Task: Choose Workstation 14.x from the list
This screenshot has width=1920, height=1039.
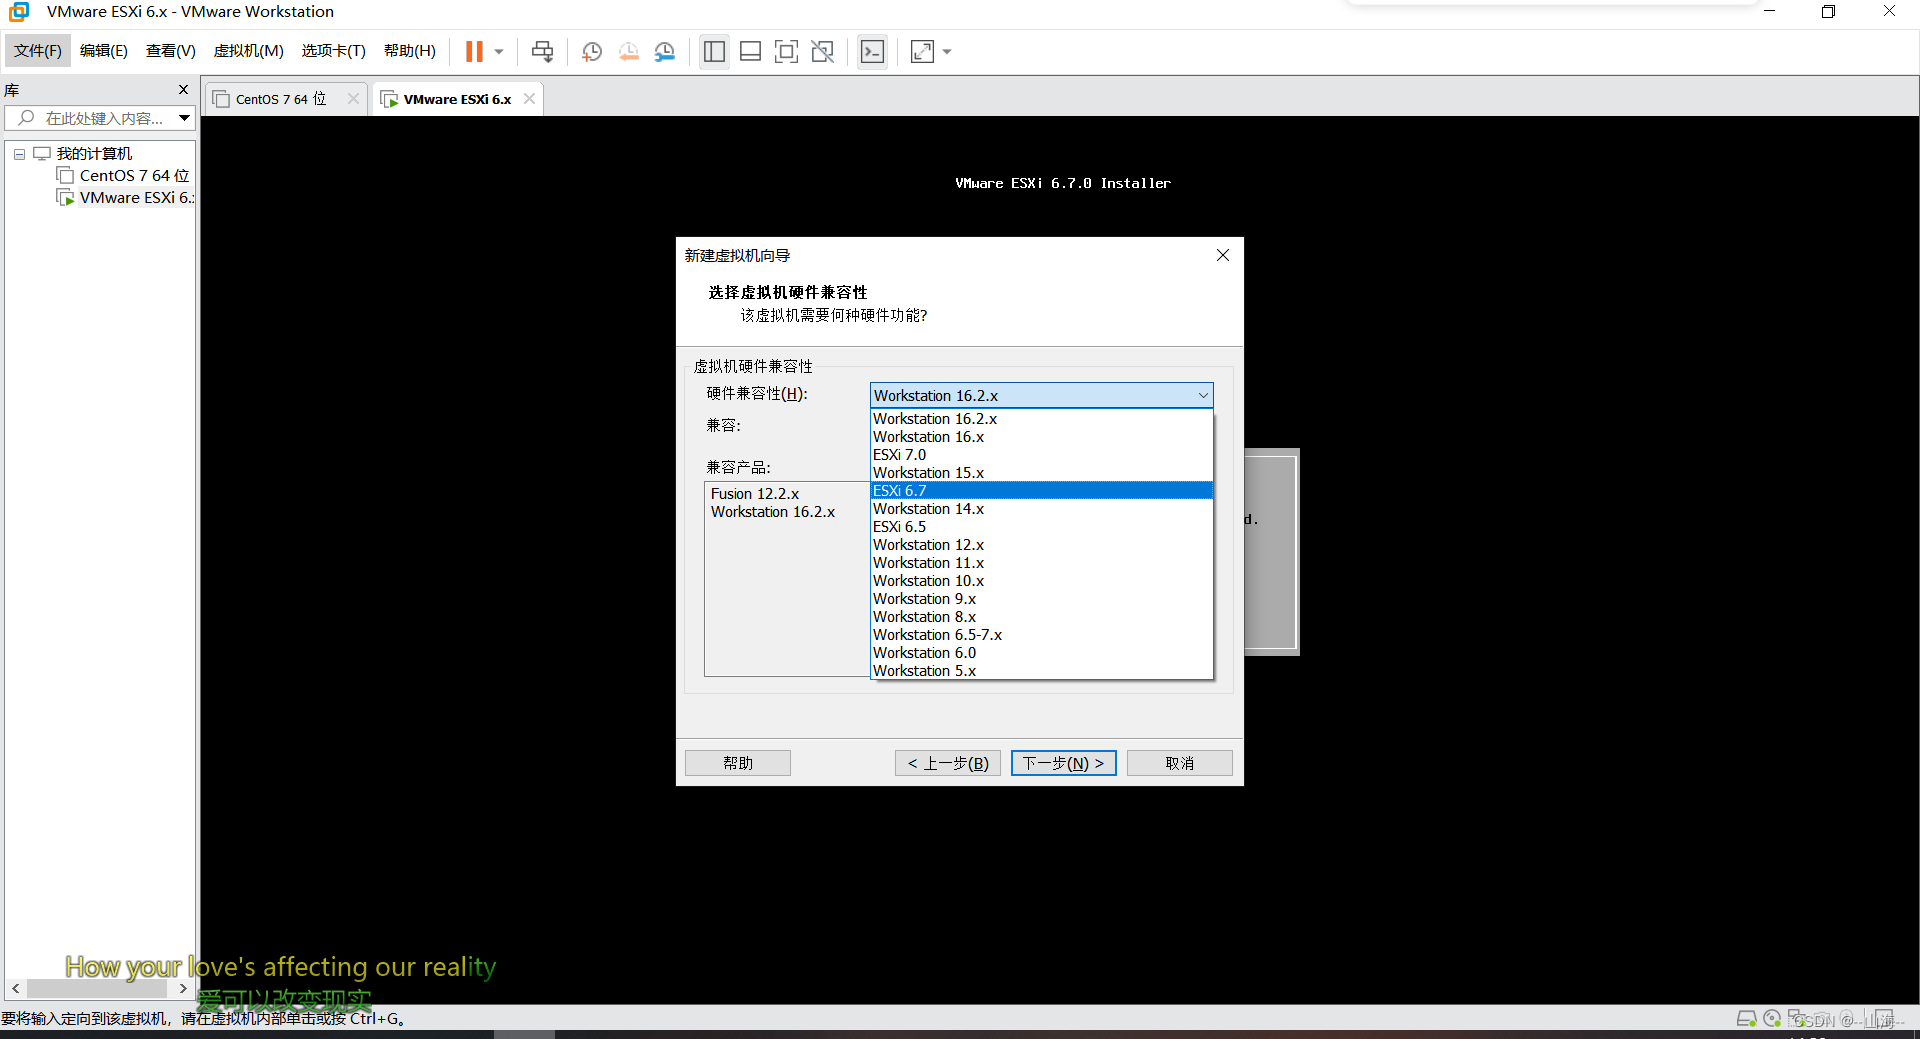Action: point(1041,508)
